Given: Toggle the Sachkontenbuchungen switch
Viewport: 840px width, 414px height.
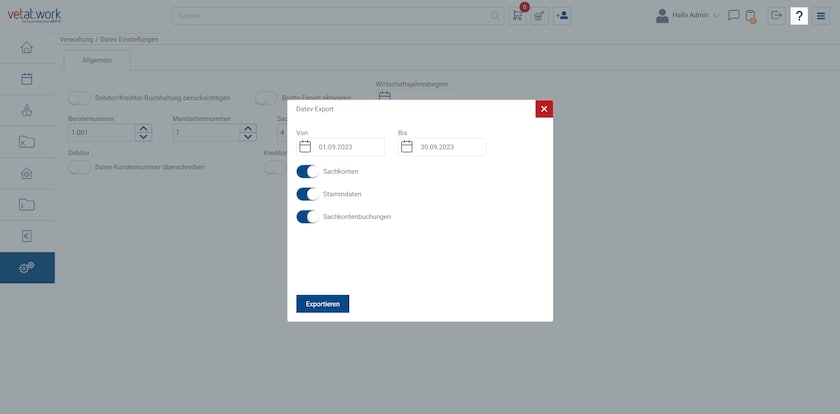Looking at the screenshot, I should pyautogui.click(x=308, y=217).
